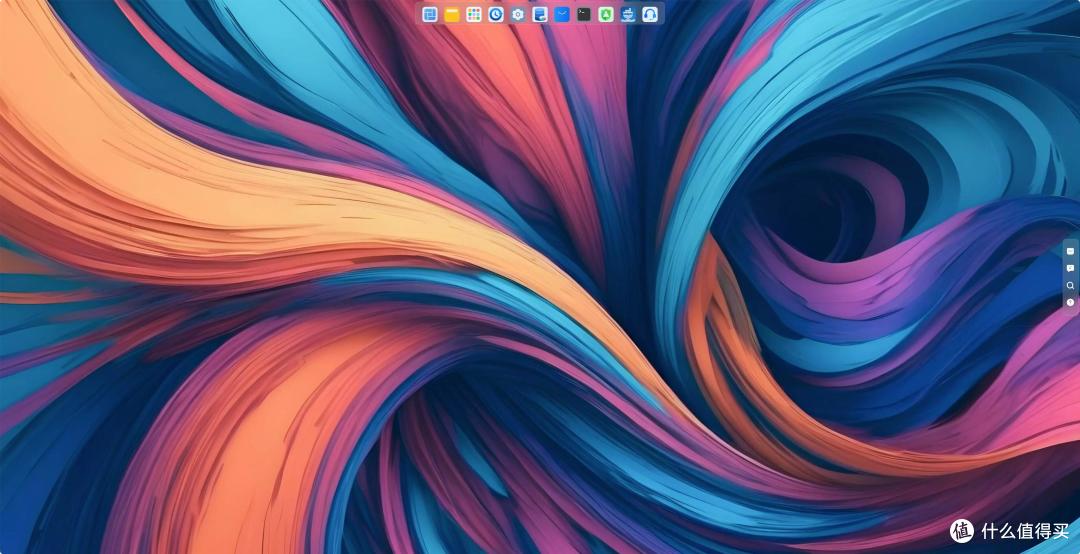Open the yellow folder file manager icon
Image resolution: width=1080 pixels, height=554 pixels.
pyautogui.click(x=452, y=14)
